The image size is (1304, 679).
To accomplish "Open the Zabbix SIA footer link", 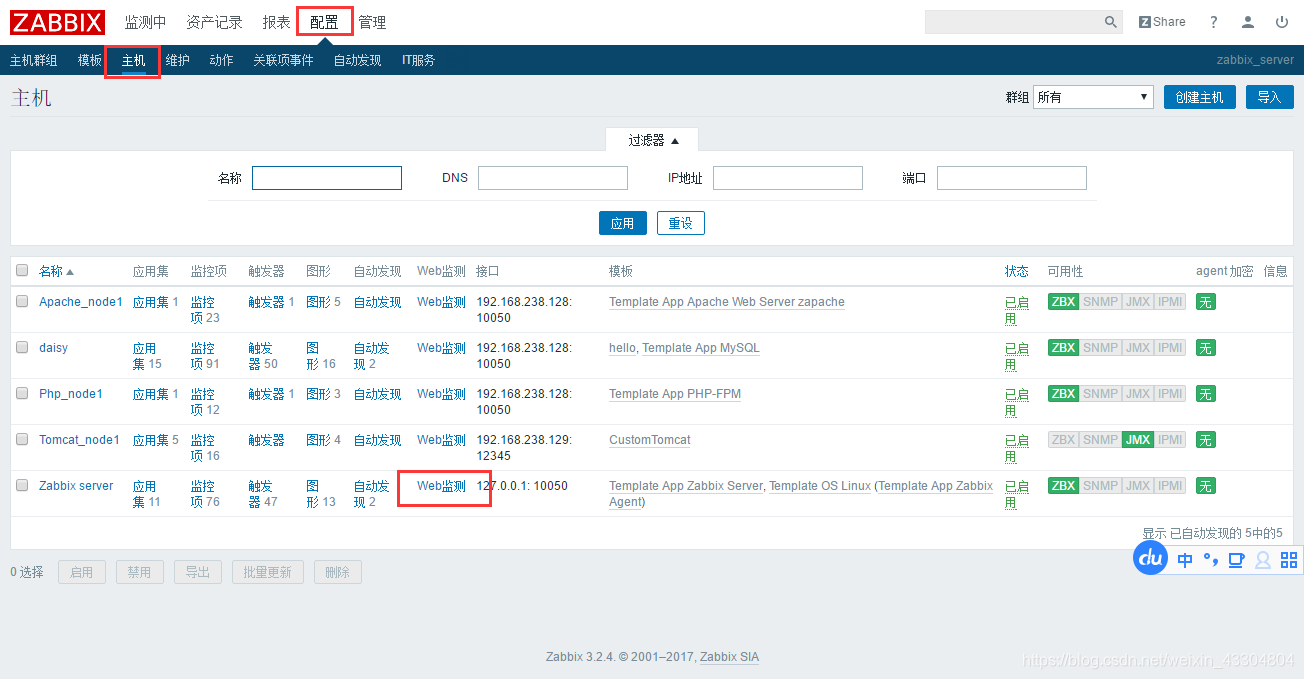I will coord(729,657).
